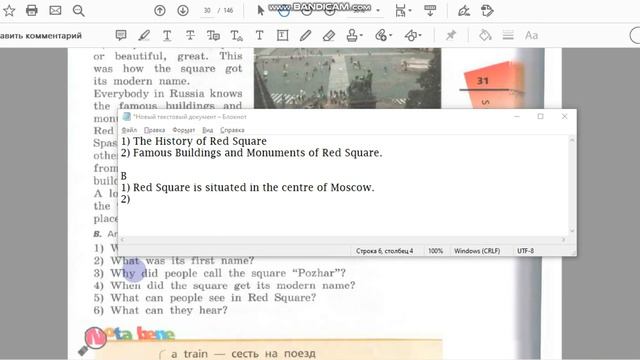Click the 'Строка 6, столбец 4' status entry
The image size is (640, 360).
point(384,251)
